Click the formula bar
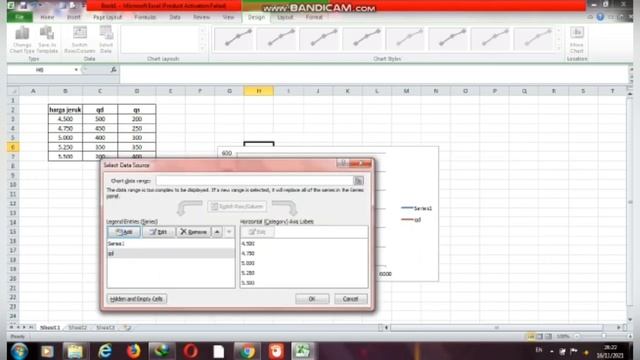The width and height of the screenshot is (640, 360). coord(373,73)
